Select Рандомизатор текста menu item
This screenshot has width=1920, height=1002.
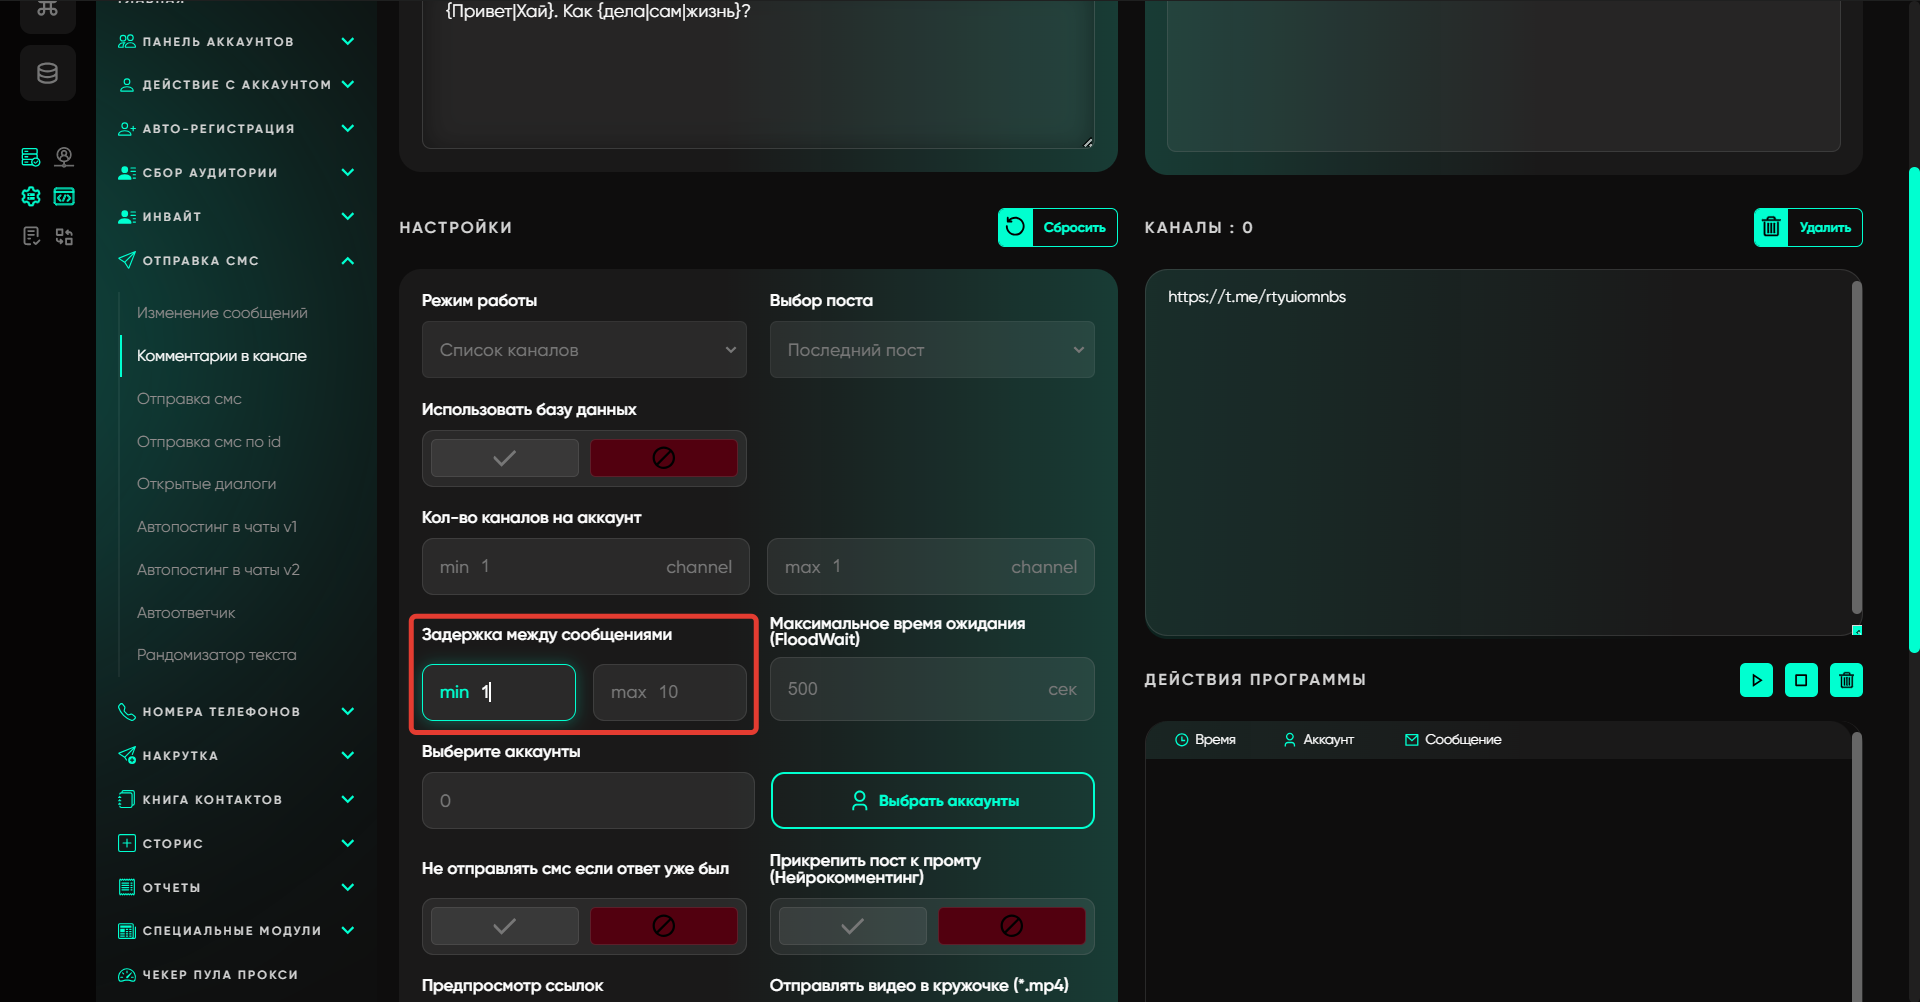216,655
